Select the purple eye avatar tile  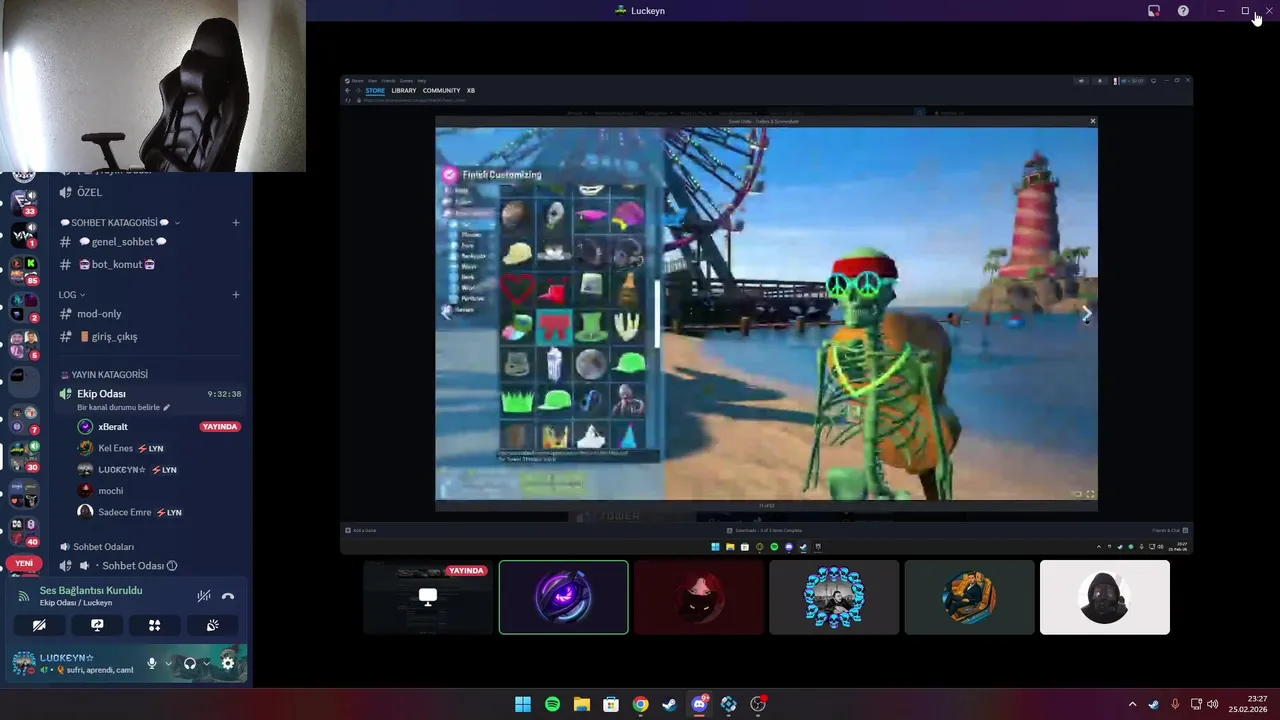[564, 597]
